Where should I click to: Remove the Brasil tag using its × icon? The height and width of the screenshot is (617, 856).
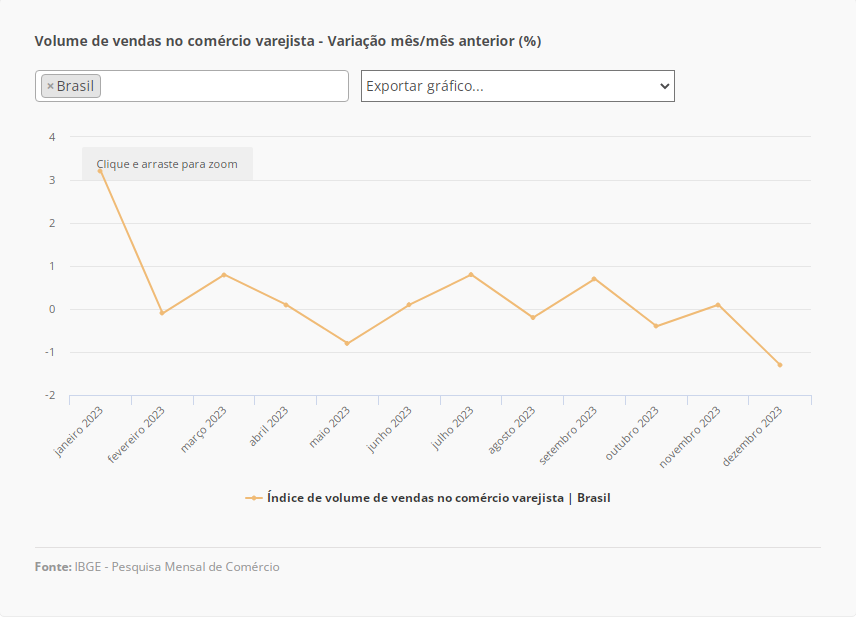click(50, 86)
